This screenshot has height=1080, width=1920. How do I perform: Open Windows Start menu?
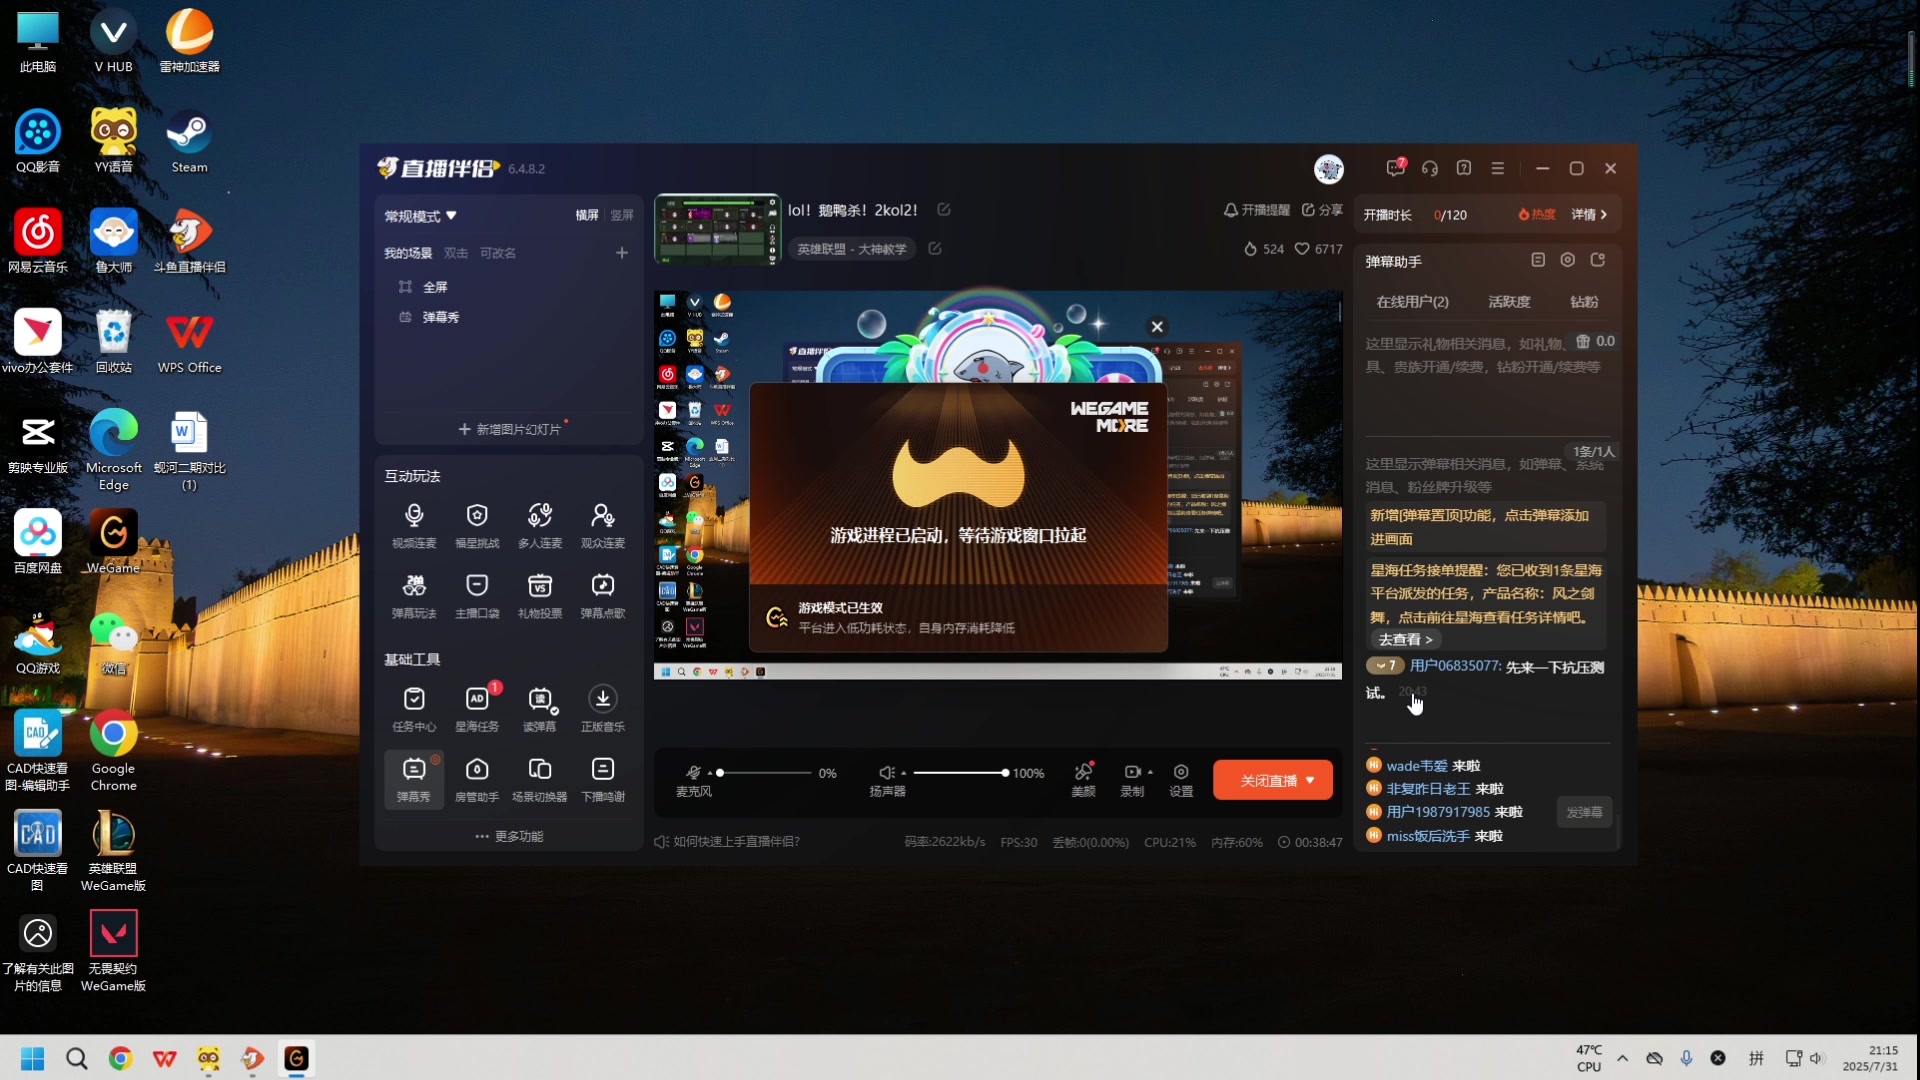pos(32,1058)
